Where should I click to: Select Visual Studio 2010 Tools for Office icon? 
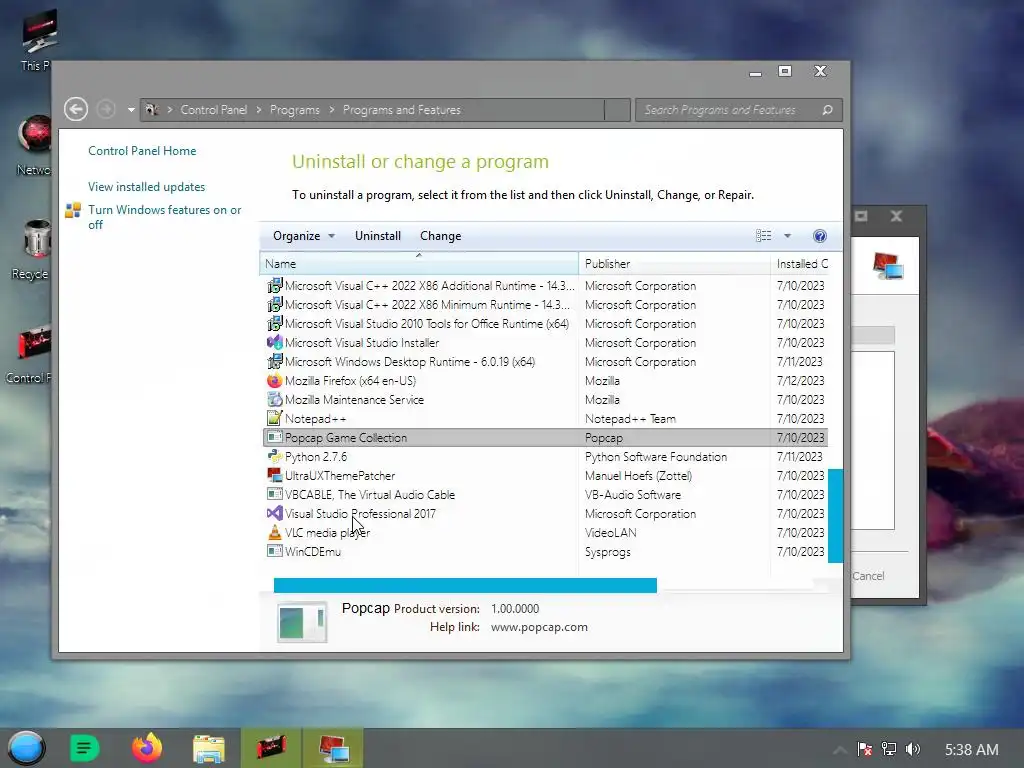coord(275,323)
